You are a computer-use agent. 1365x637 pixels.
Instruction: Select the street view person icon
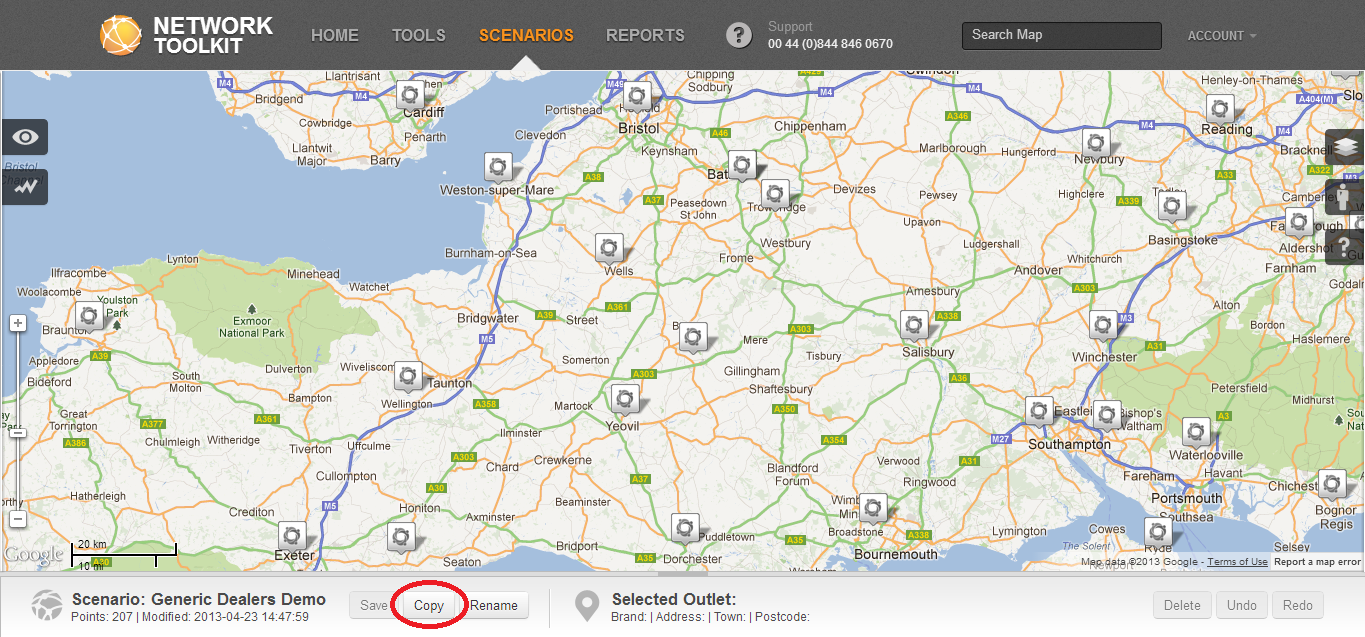point(1346,197)
